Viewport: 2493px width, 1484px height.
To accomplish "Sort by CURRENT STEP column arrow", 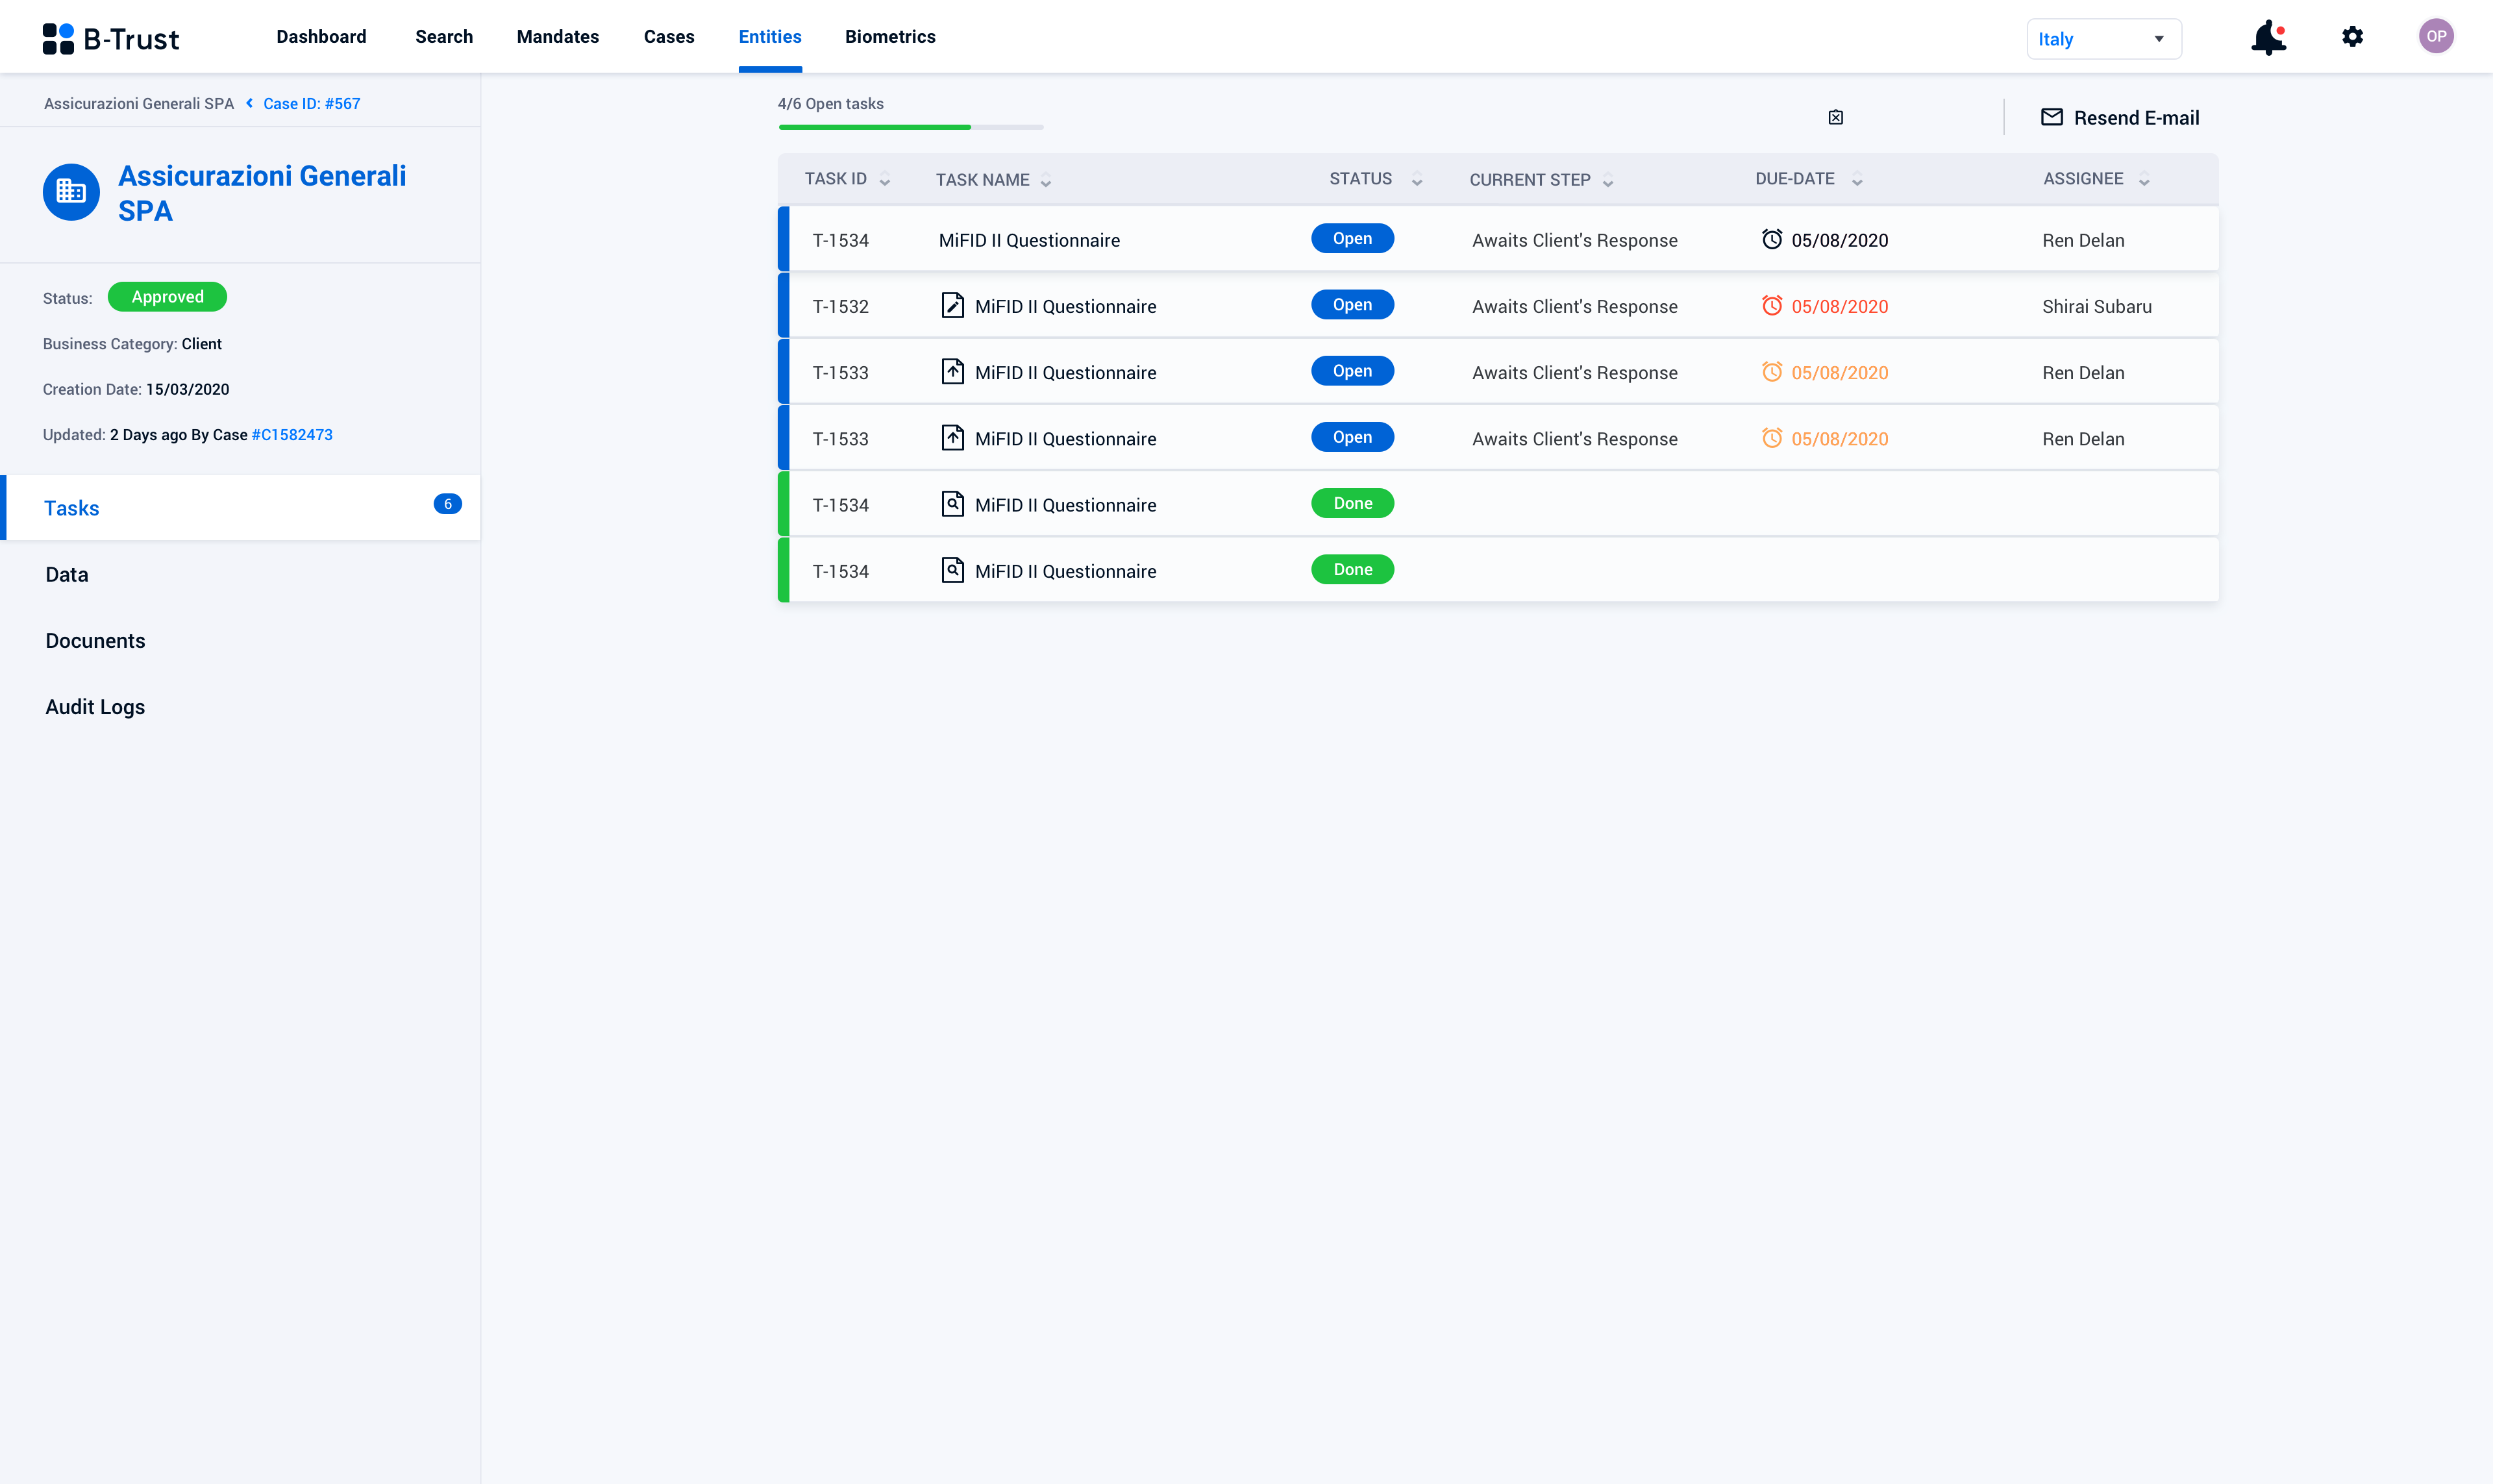I will tap(1608, 181).
